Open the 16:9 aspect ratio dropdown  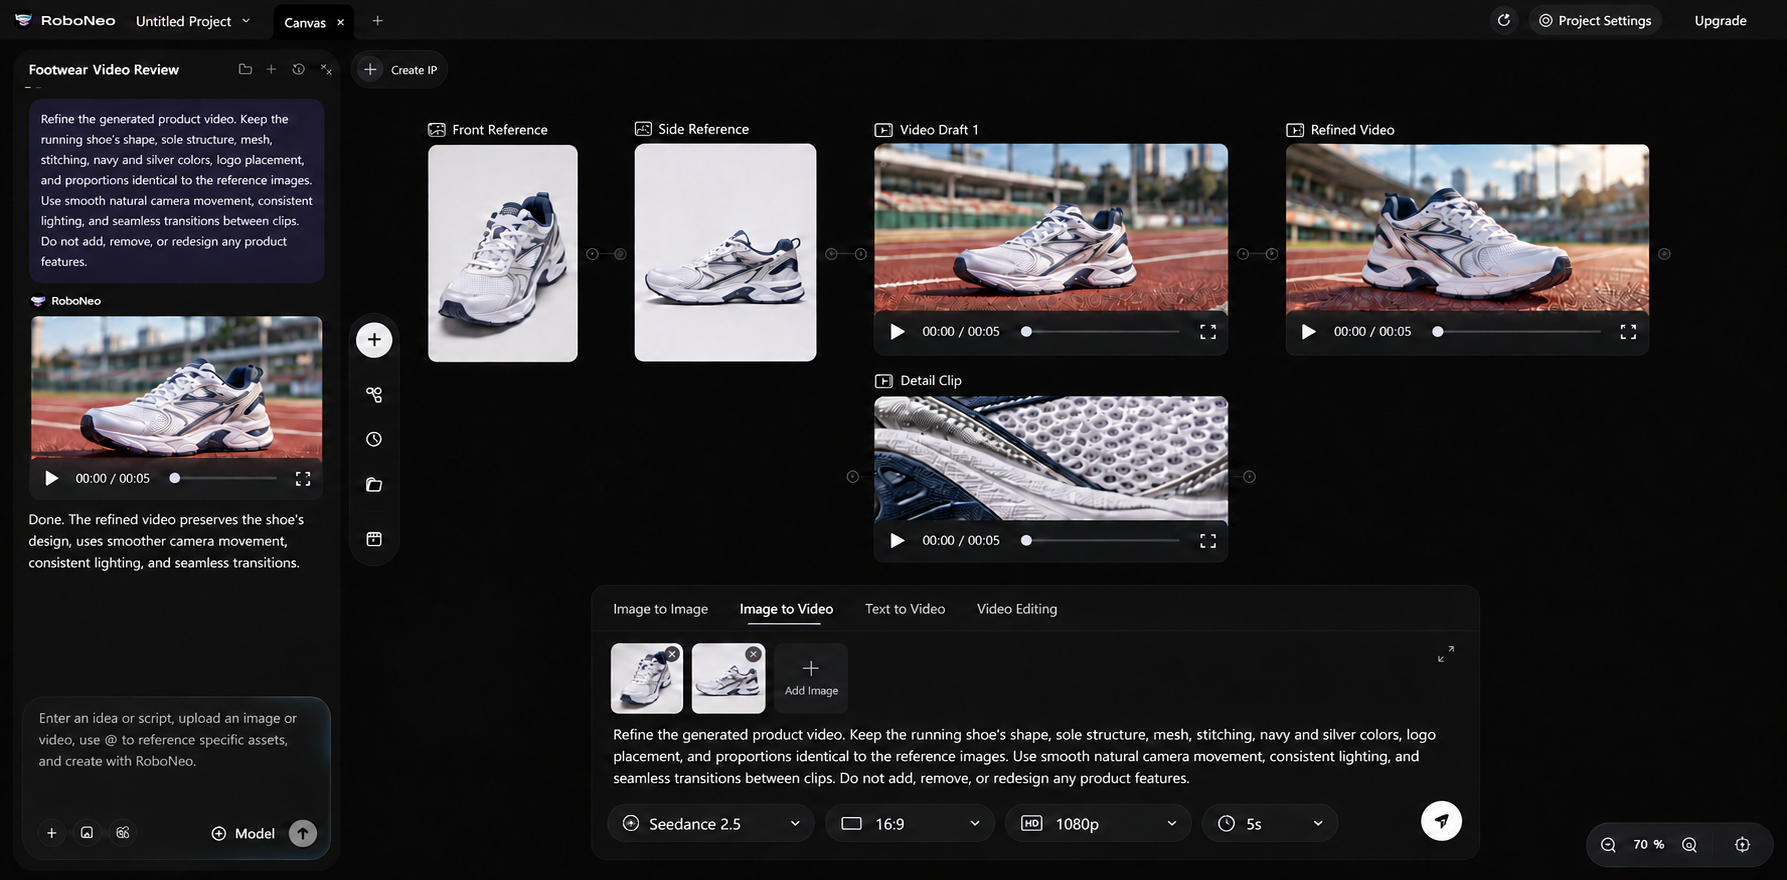(x=910, y=824)
